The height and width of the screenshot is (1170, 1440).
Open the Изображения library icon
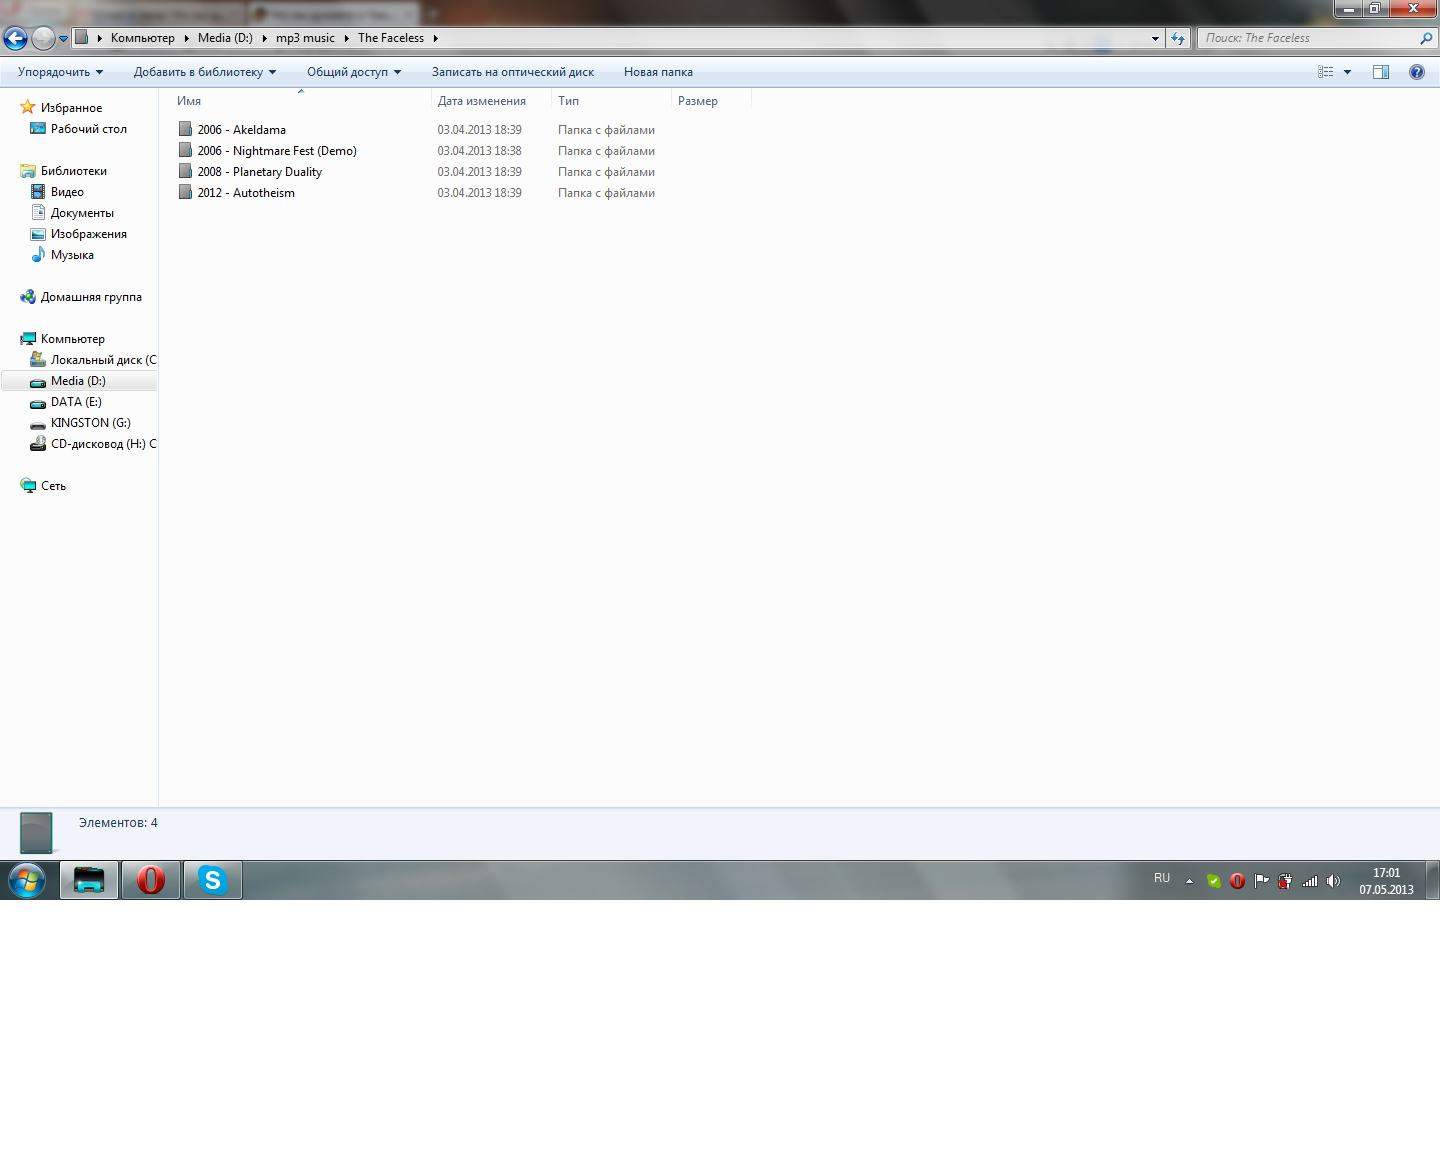[x=38, y=233]
